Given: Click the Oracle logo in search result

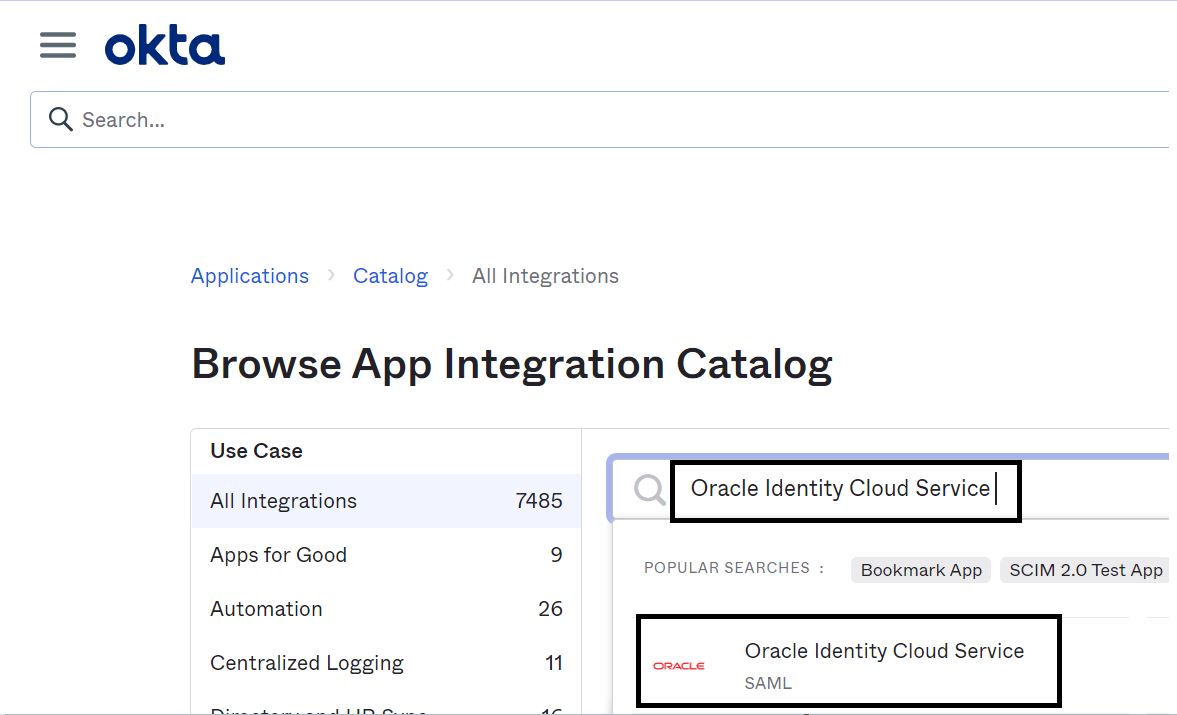Looking at the screenshot, I should pyautogui.click(x=679, y=665).
